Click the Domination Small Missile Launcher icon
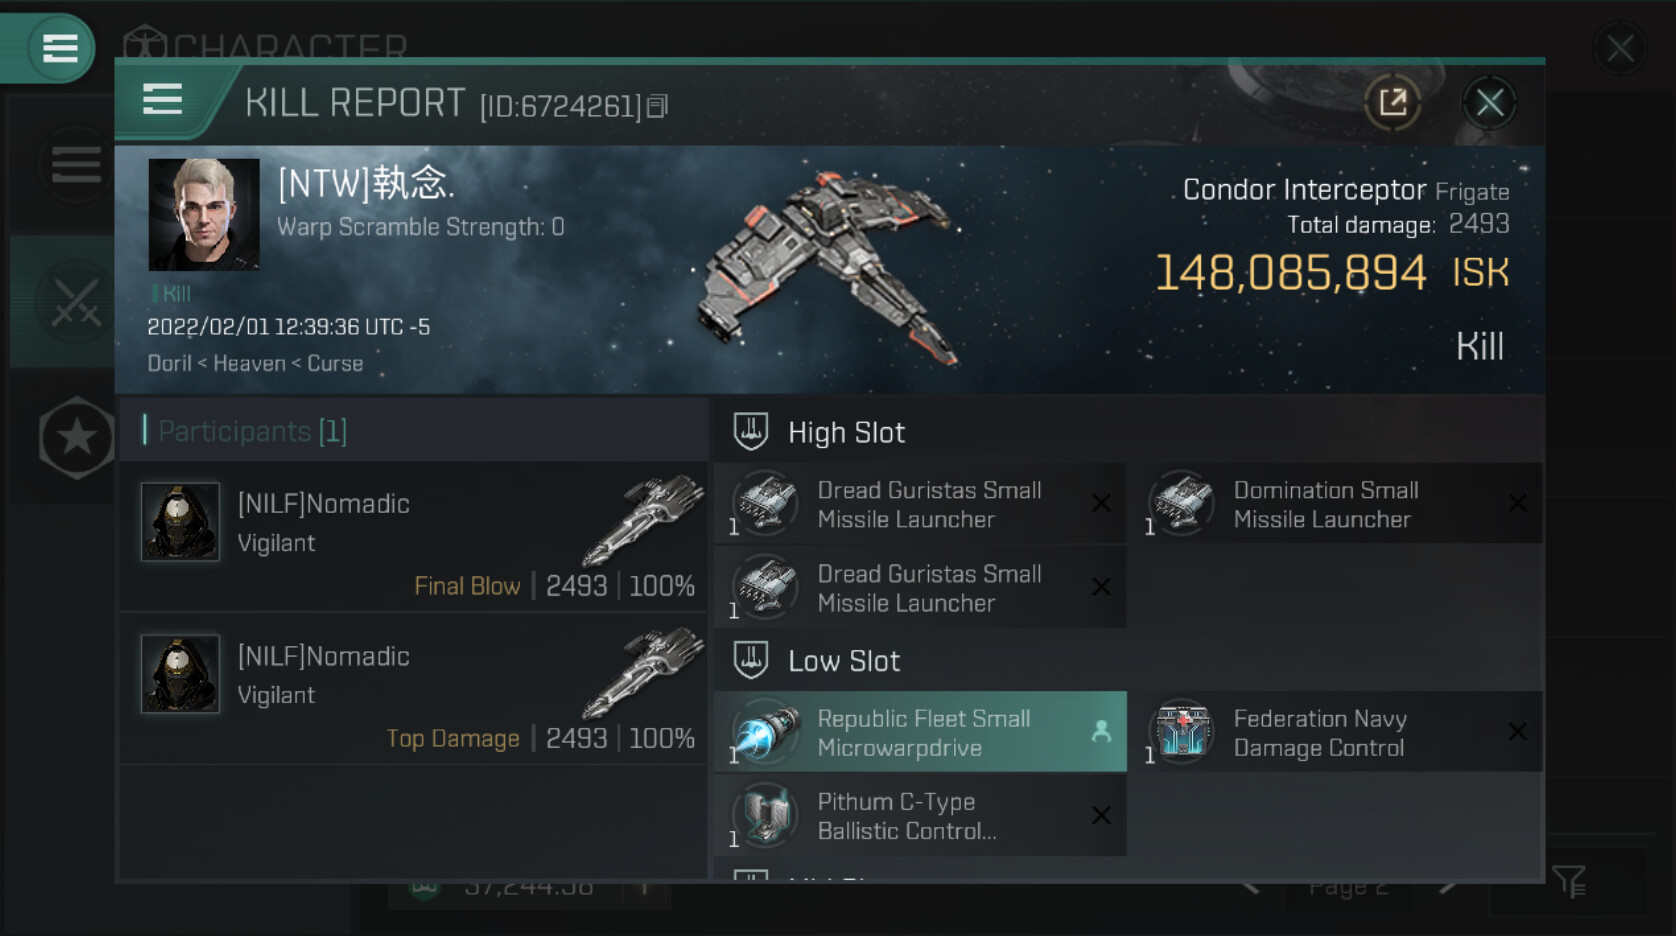The image size is (1676, 936). click(x=1181, y=503)
